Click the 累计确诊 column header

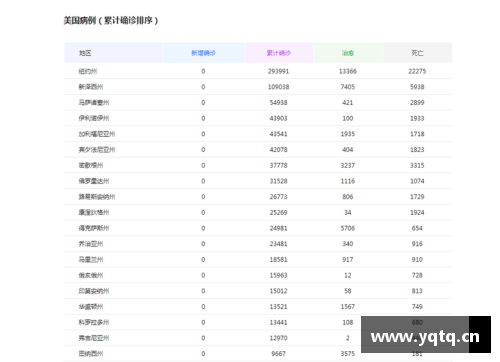click(279, 53)
